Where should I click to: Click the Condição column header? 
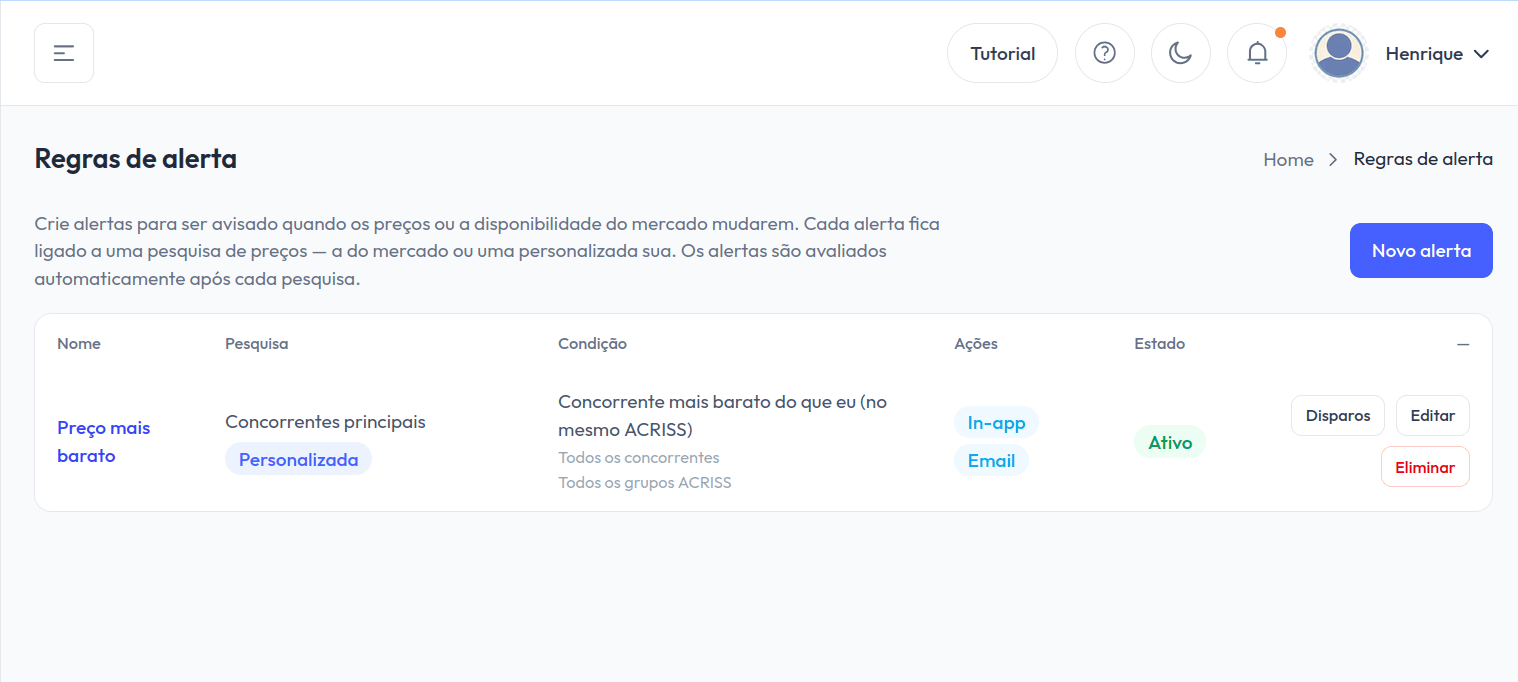point(592,343)
